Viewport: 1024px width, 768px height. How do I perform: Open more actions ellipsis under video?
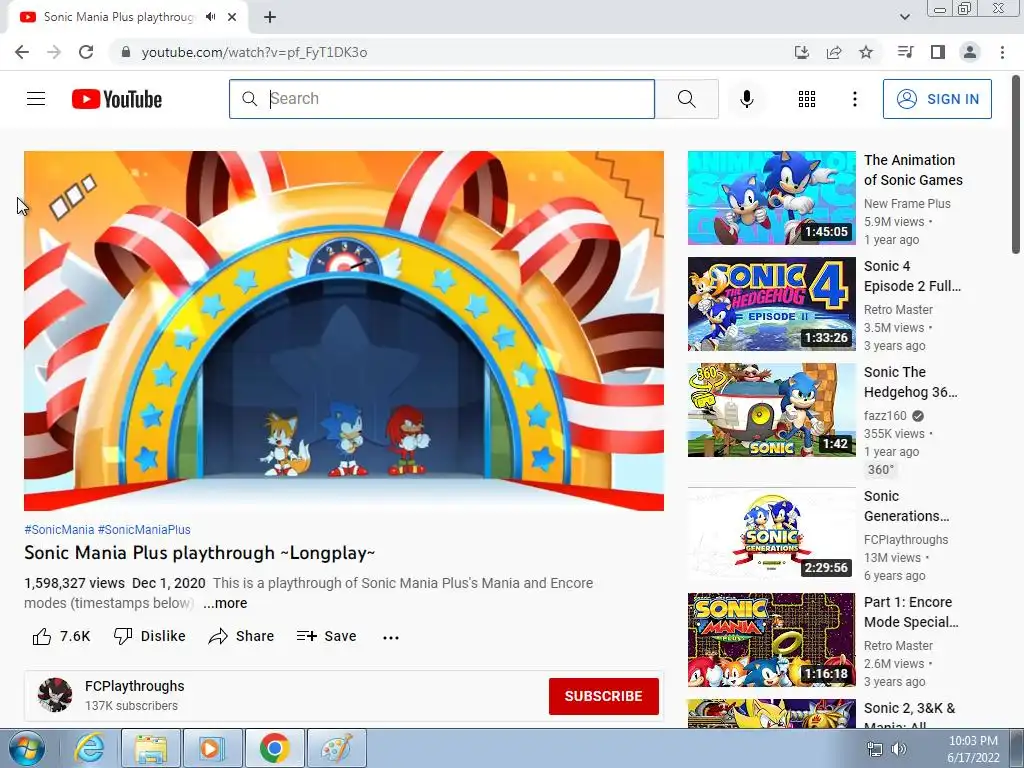tap(391, 637)
